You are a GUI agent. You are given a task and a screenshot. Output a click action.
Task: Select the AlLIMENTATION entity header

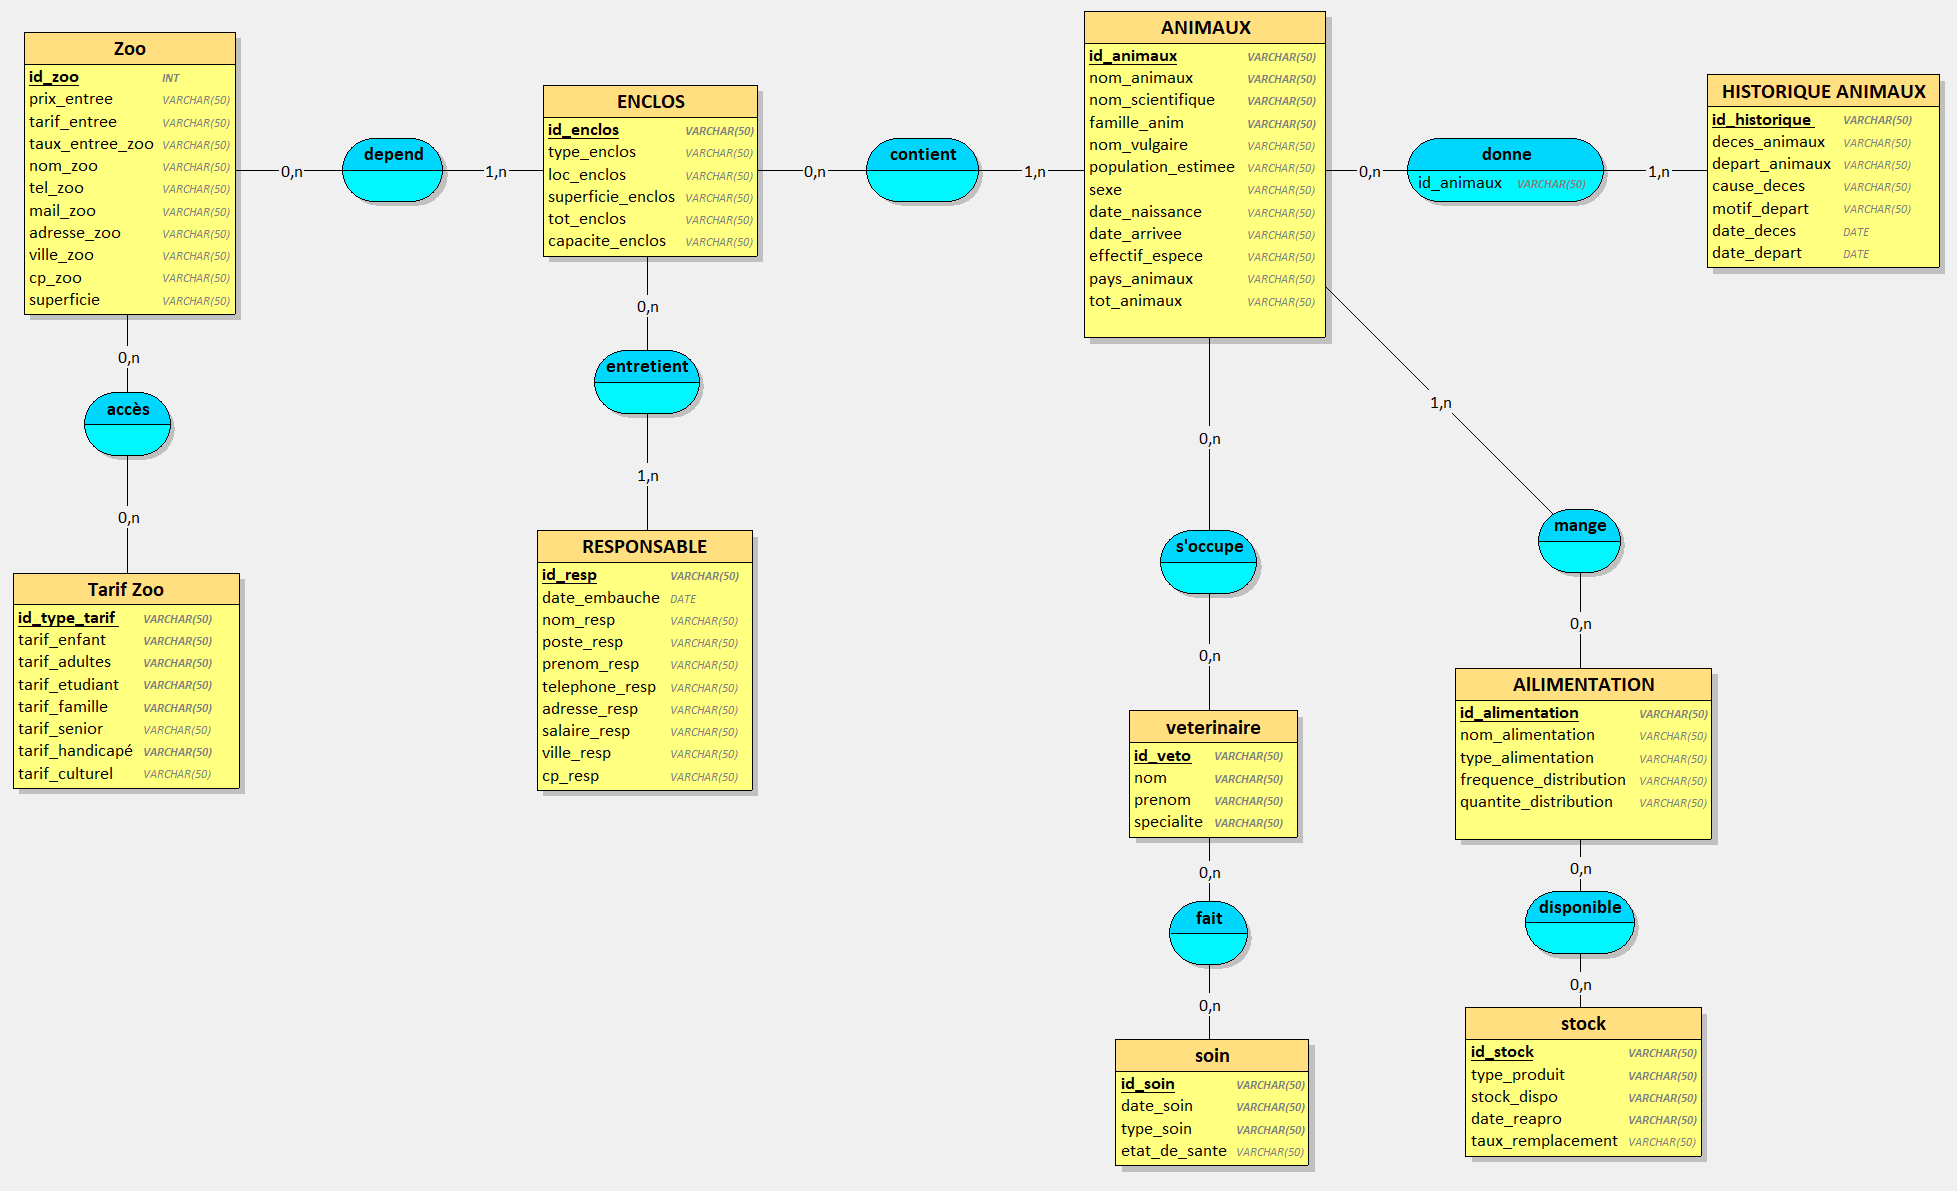click(x=1583, y=685)
